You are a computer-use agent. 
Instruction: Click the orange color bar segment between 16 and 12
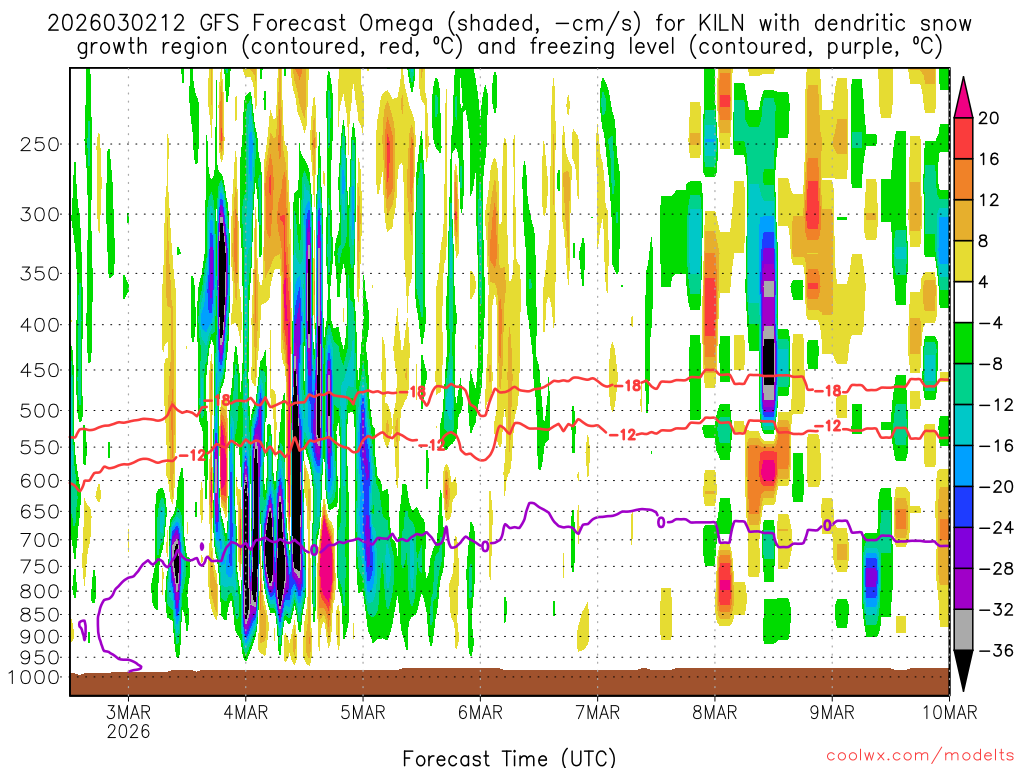pyautogui.click(x=963, y=180)
